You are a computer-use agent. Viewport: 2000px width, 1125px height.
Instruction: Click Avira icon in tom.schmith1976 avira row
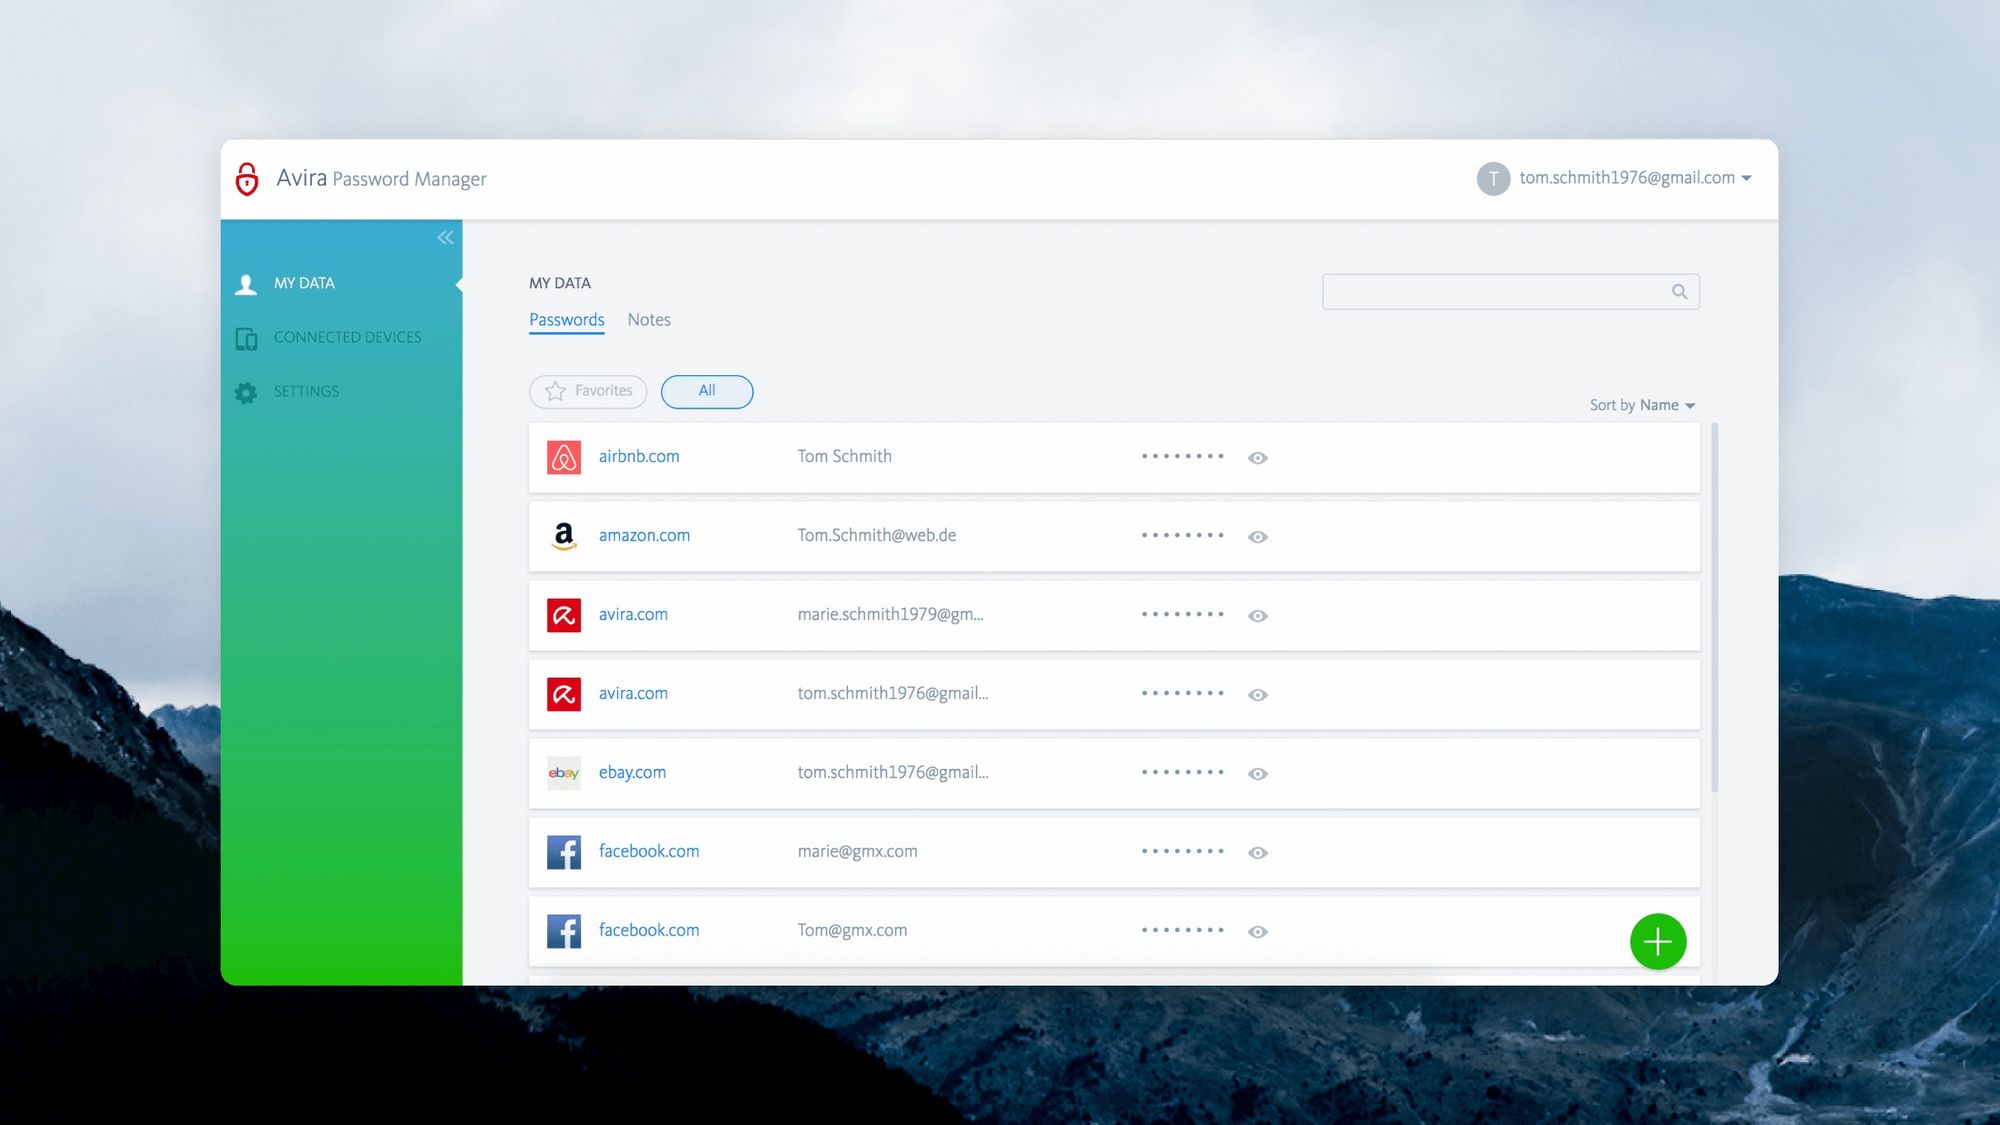[x=563, y=694]
